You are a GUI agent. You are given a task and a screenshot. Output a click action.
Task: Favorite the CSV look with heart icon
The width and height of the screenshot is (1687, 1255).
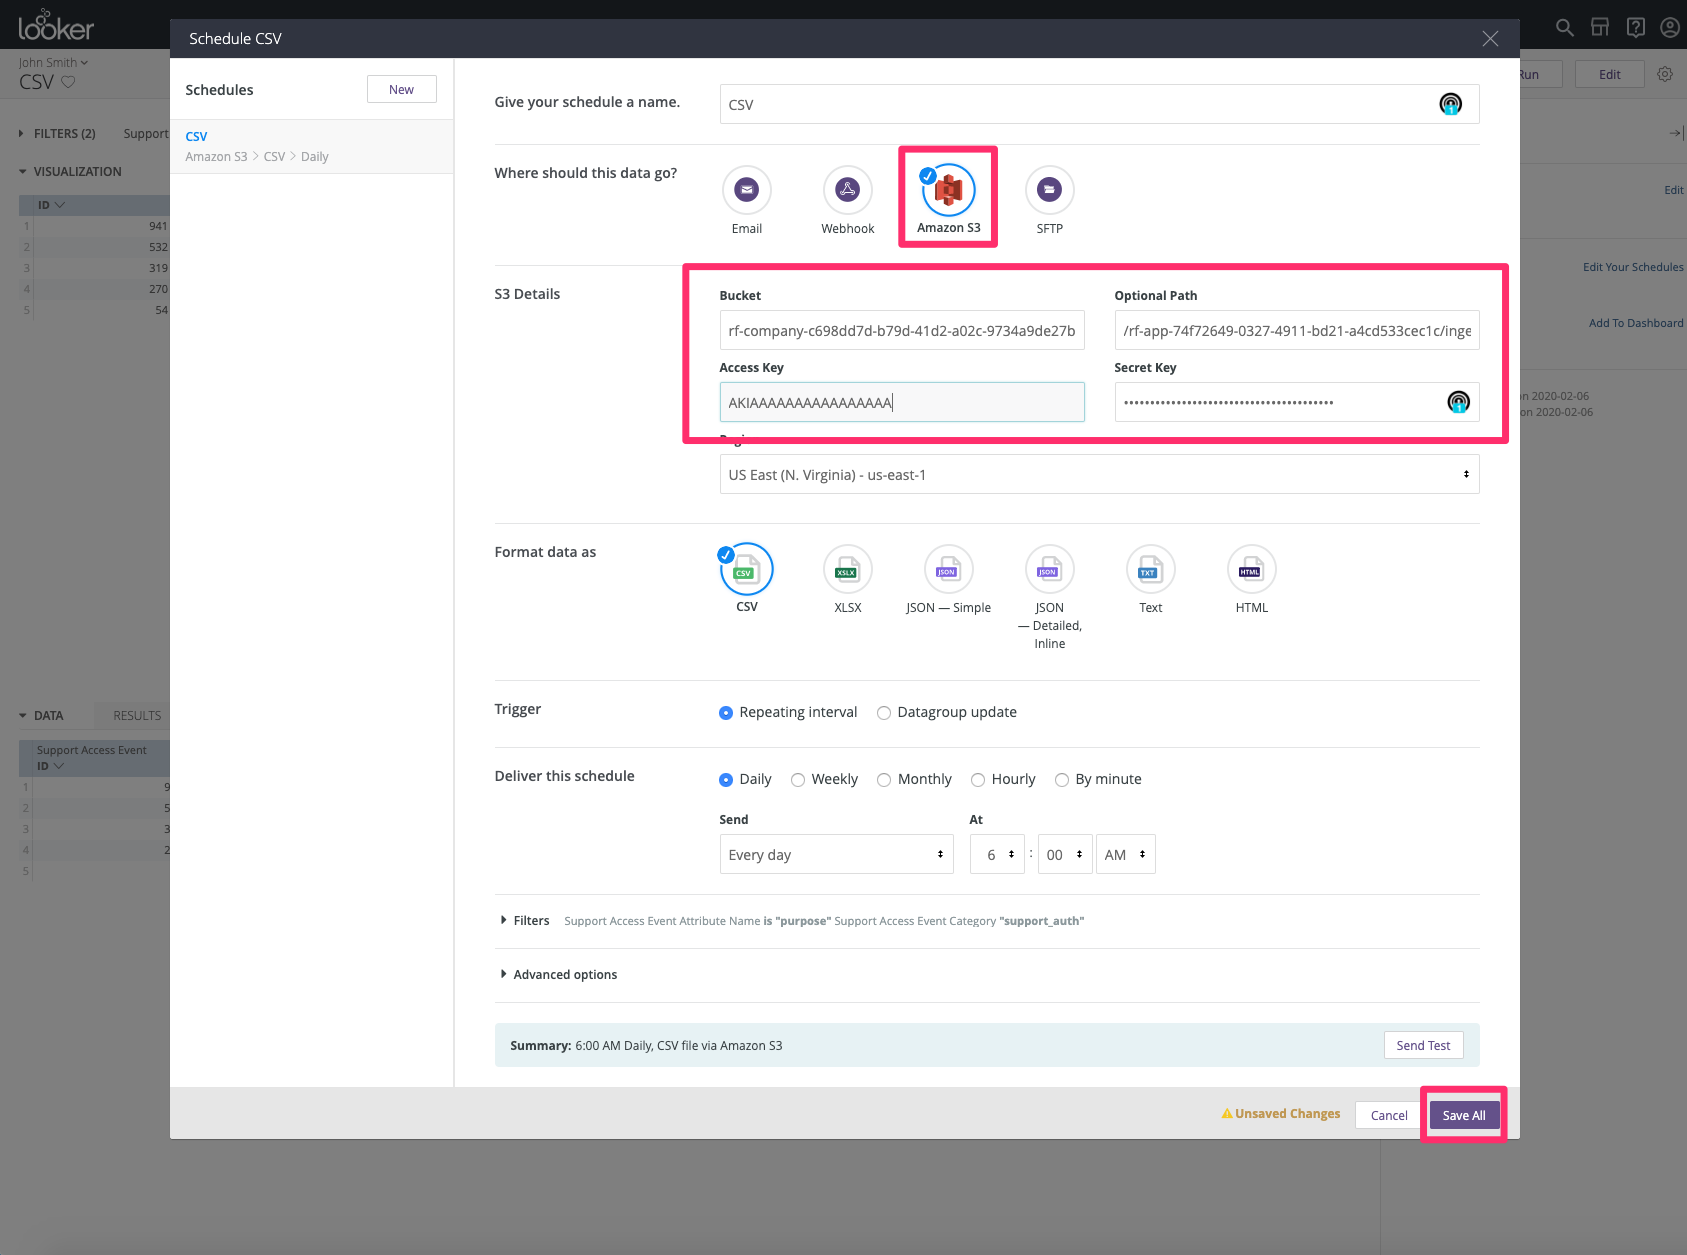coord(68,82)
